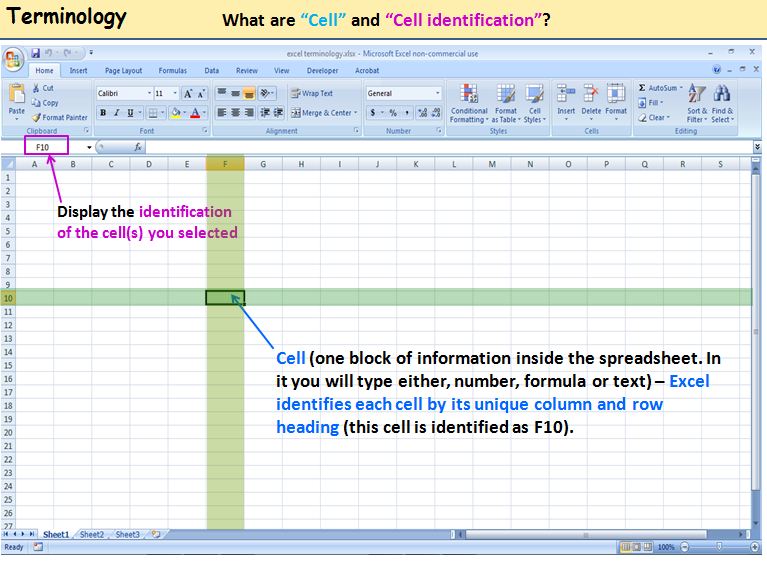Image resolution: width=767 pixels, height=574 pixels.
Task: Click the zoom slider in status bar
Action: 717,547
